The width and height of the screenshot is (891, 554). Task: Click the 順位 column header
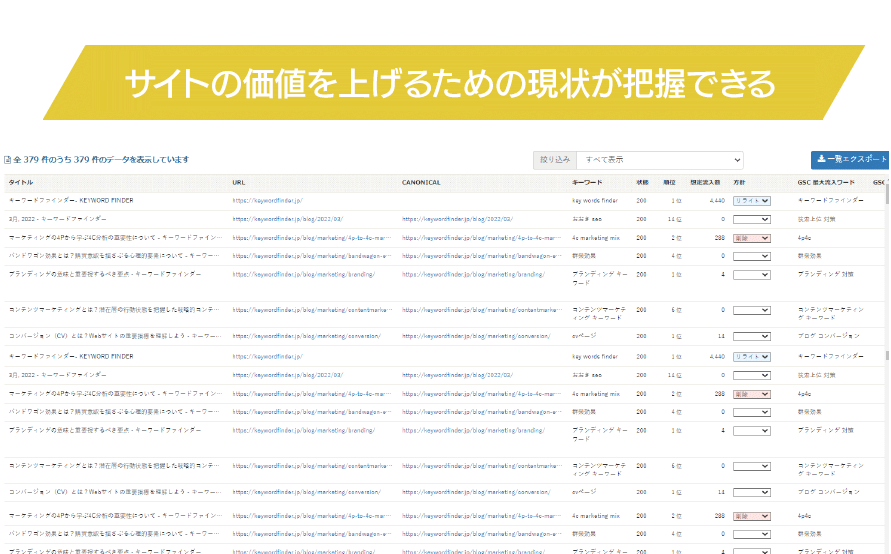click(x=669, y=183)
